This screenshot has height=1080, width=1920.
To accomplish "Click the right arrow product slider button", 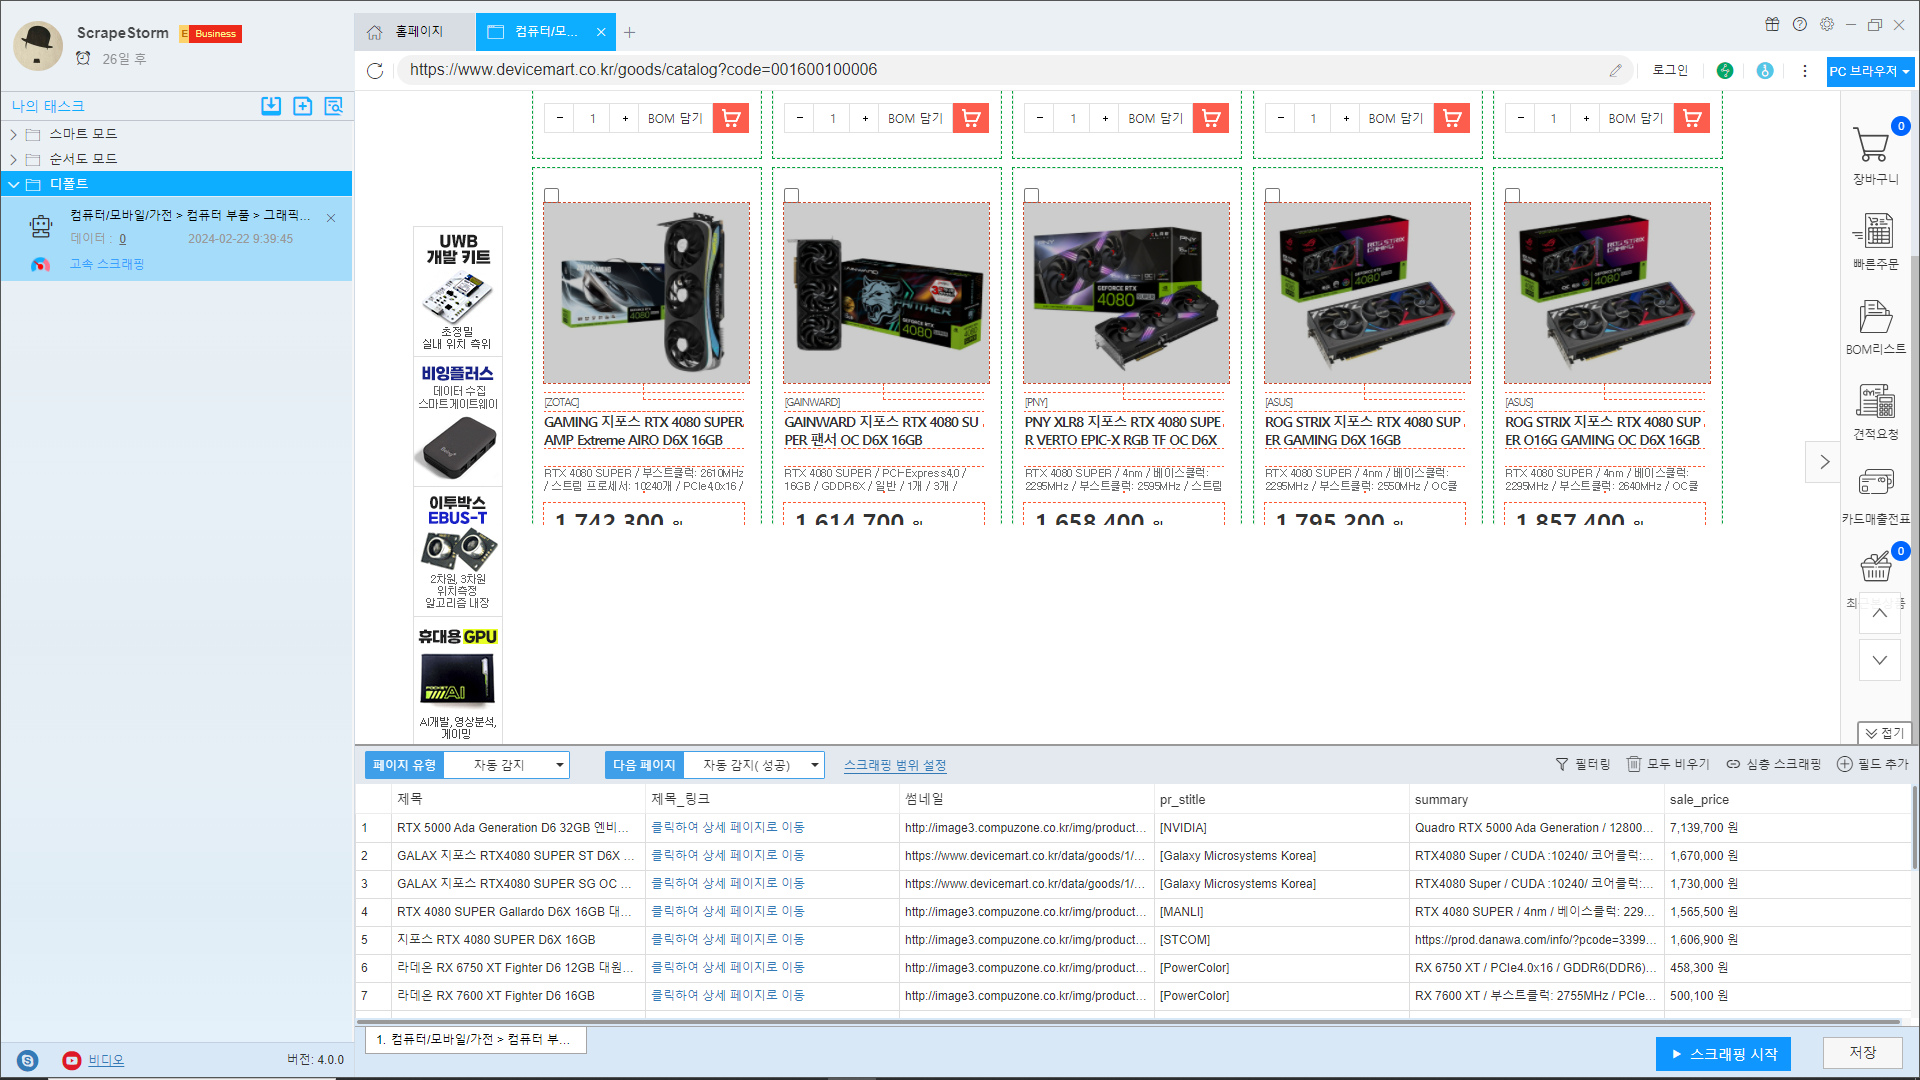I will 1824,462.
